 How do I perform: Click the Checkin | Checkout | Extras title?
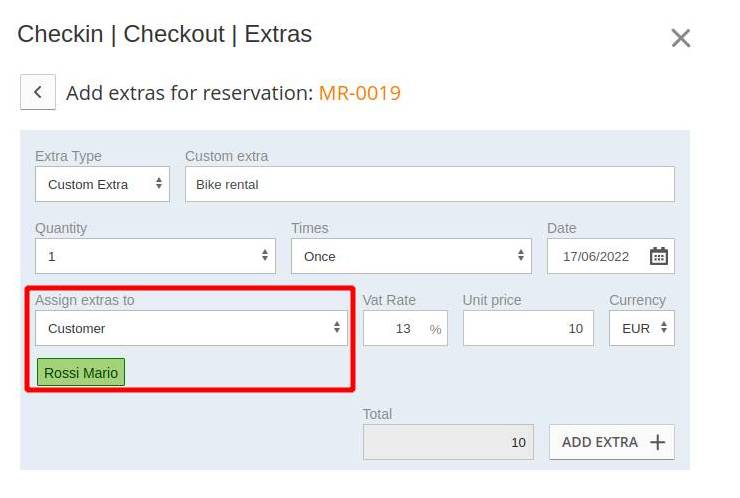(165, 34)
